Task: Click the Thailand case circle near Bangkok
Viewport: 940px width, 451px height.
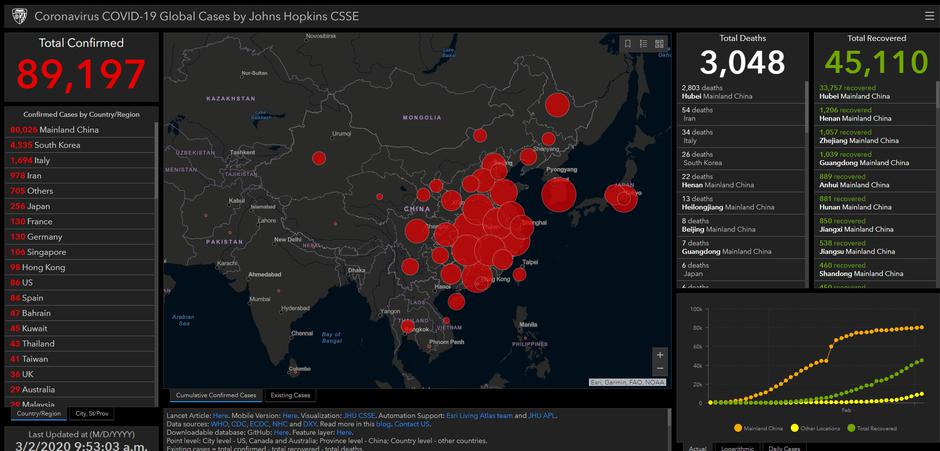Action: [407, 327]
